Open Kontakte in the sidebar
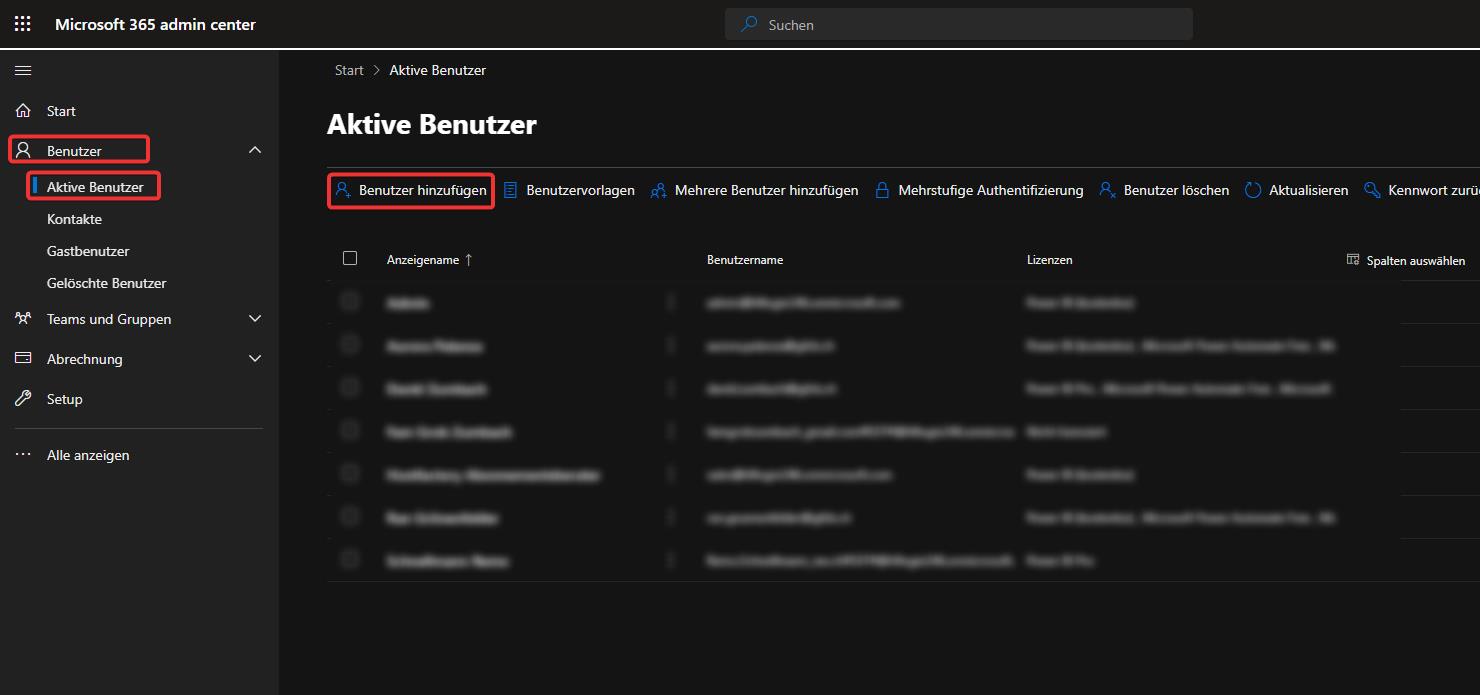This screenshot has width=1480, height=695. click(74, 219)
